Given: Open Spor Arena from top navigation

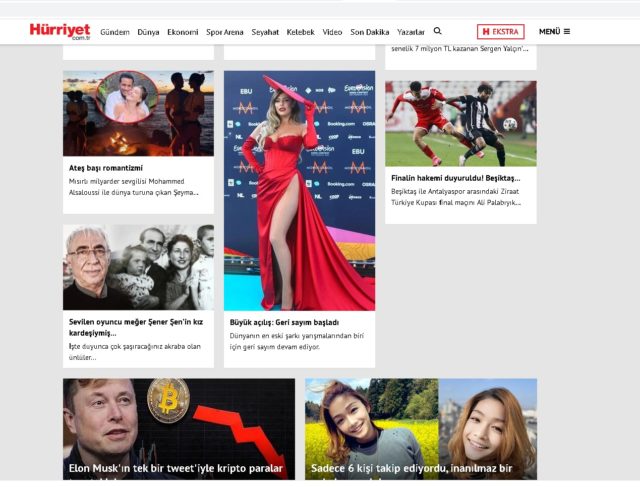Looking at the screenshot, I should [225, 32].
